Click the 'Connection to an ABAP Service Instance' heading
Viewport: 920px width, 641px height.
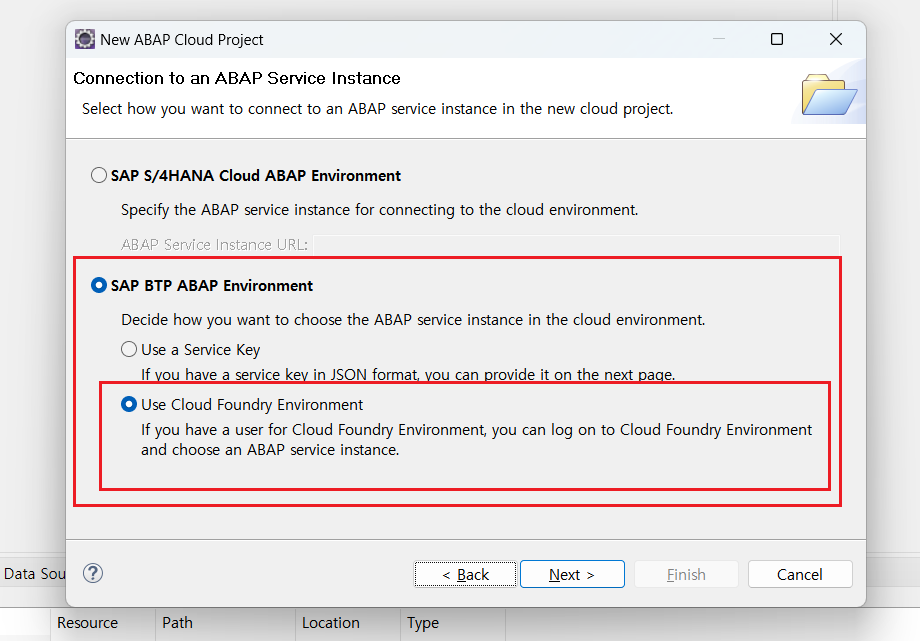[237, 78]
